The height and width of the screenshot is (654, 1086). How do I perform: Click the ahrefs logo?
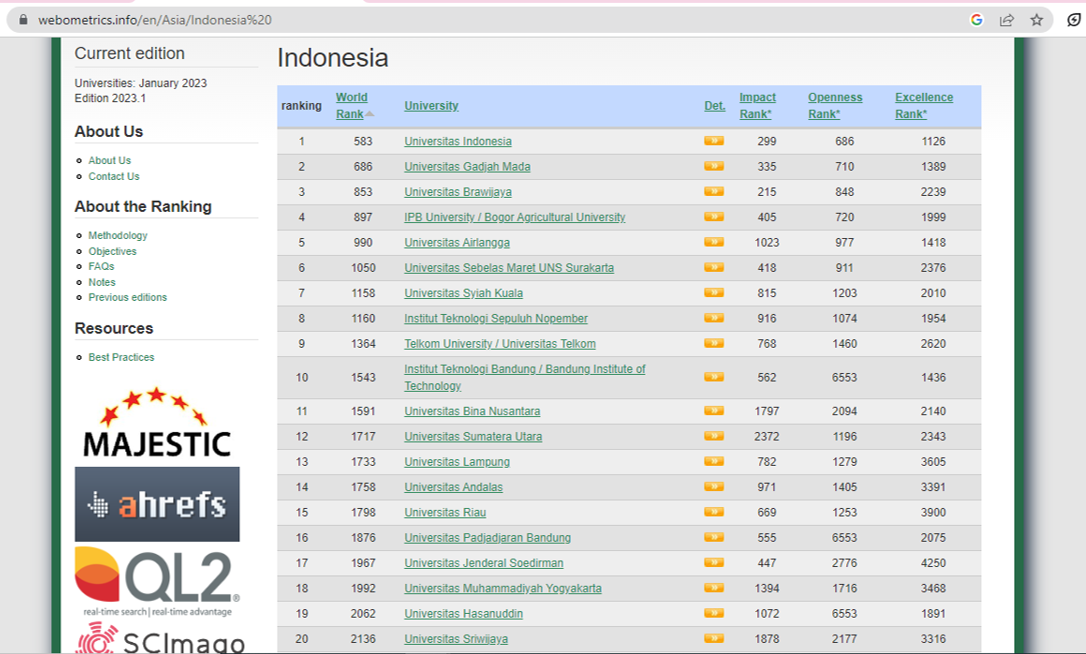[x=157, y=504]
